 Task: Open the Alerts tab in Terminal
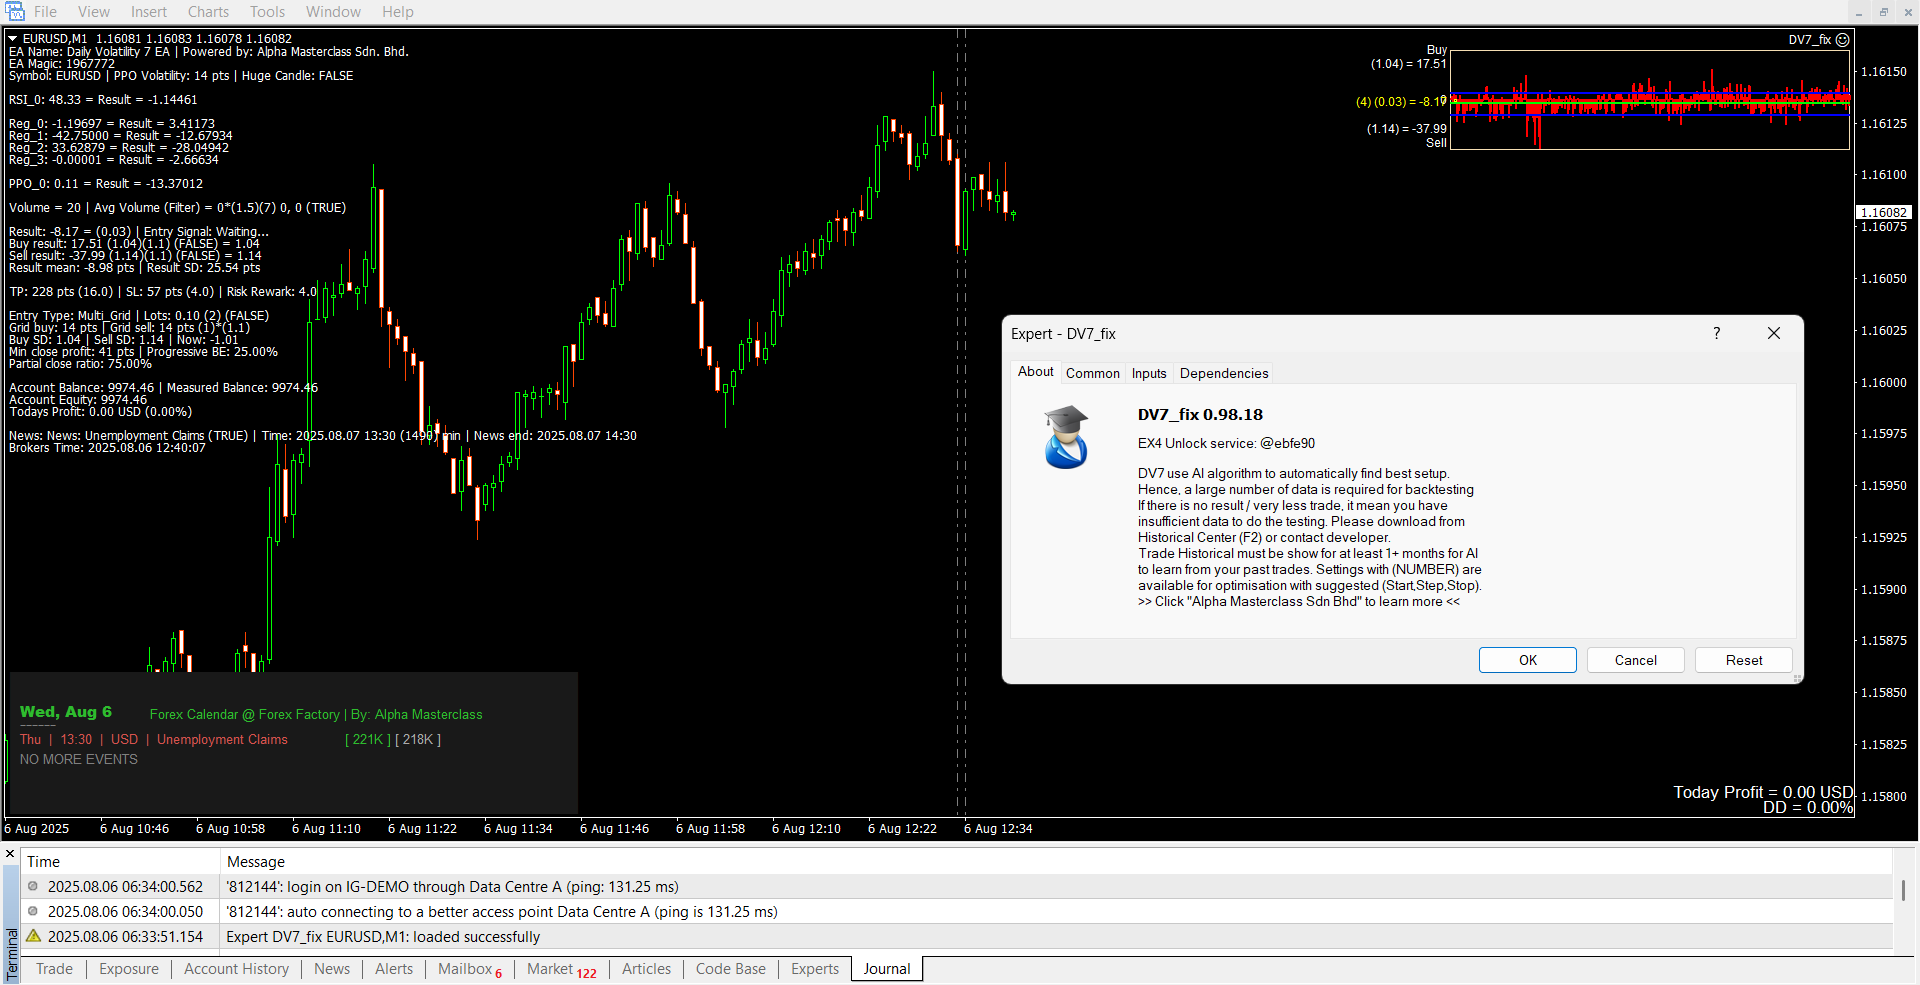(394, 969)
